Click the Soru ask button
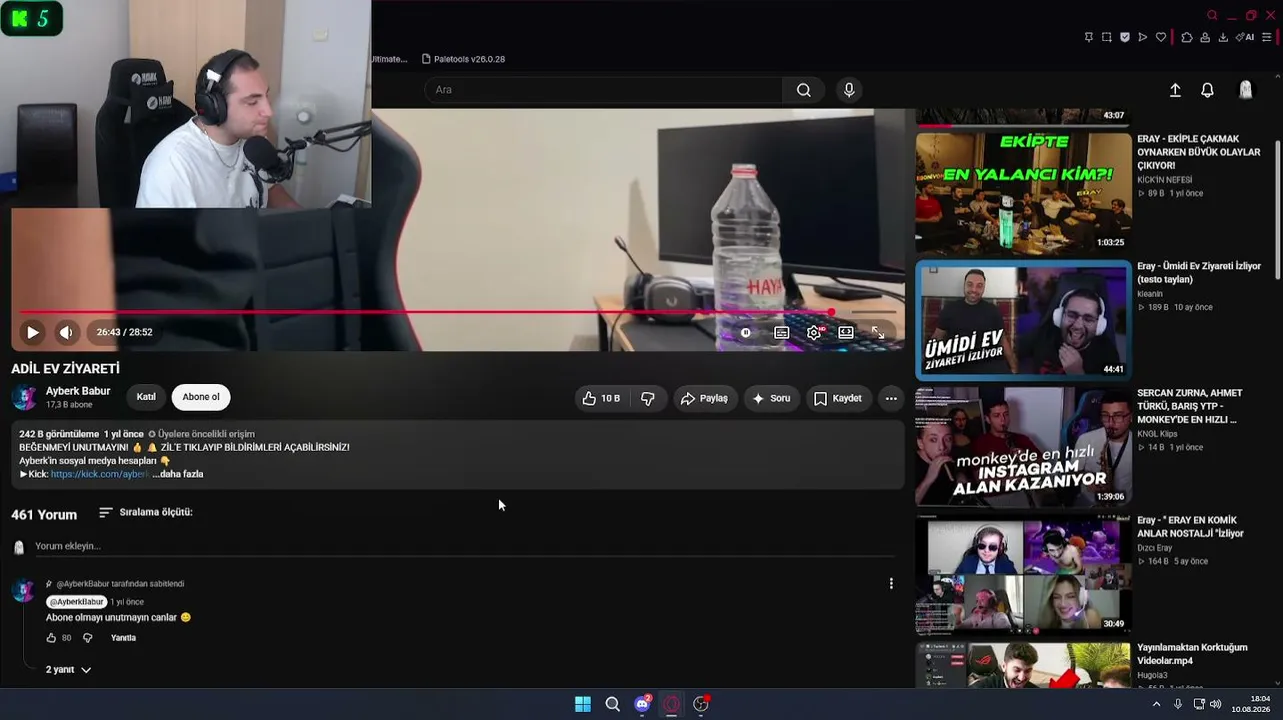The height and width of the screenshot is (720, 1283). 771,398
